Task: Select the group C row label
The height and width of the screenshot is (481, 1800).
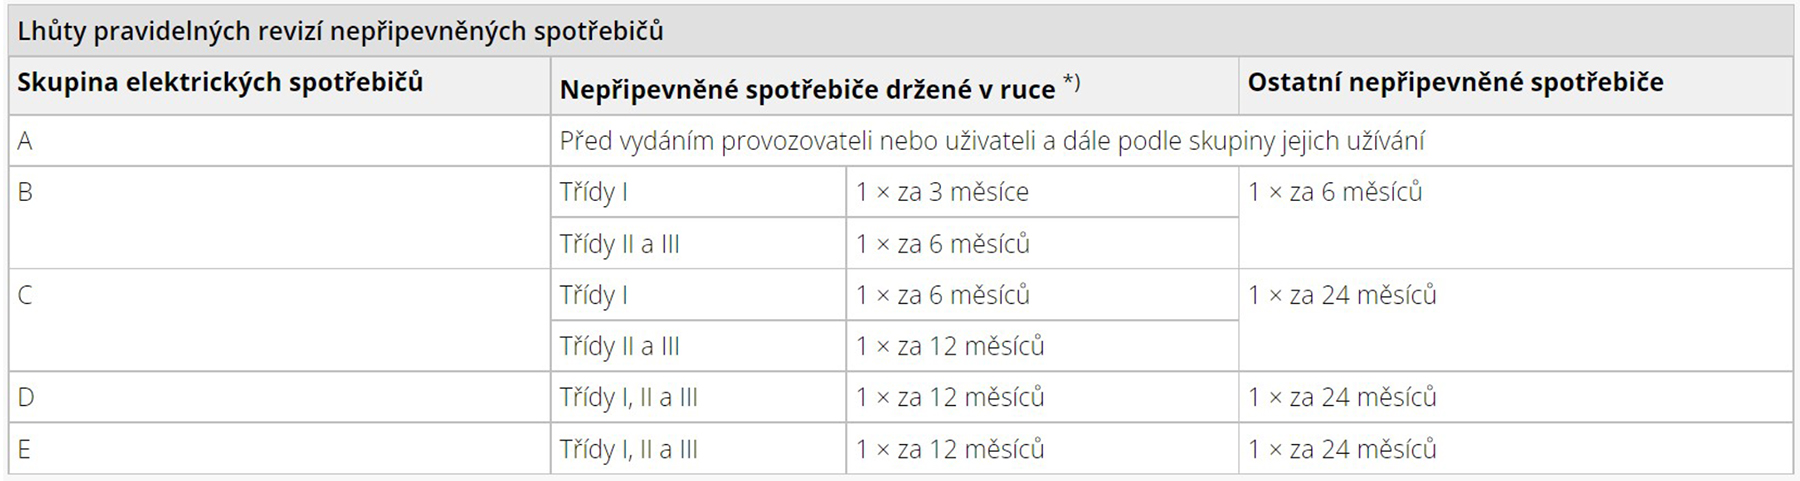Action: [25, 295]
